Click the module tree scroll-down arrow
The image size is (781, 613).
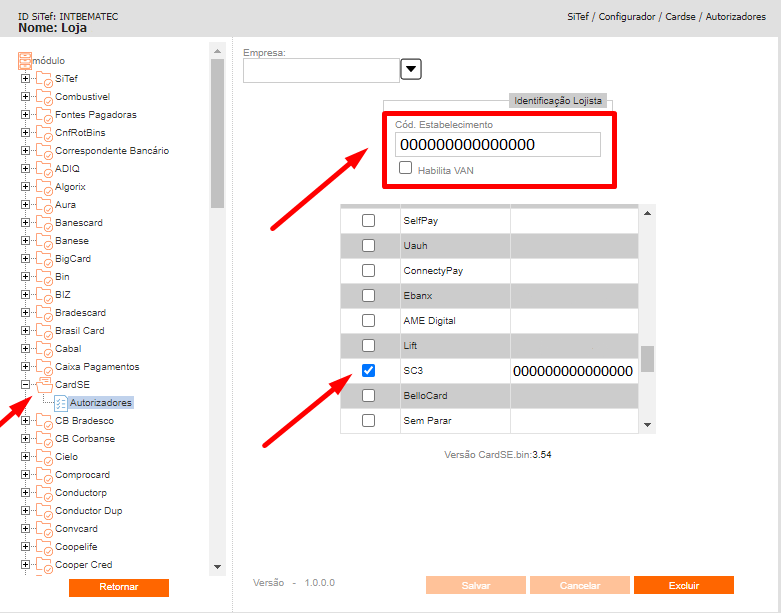pyautogui.click(x=217, y=567)
